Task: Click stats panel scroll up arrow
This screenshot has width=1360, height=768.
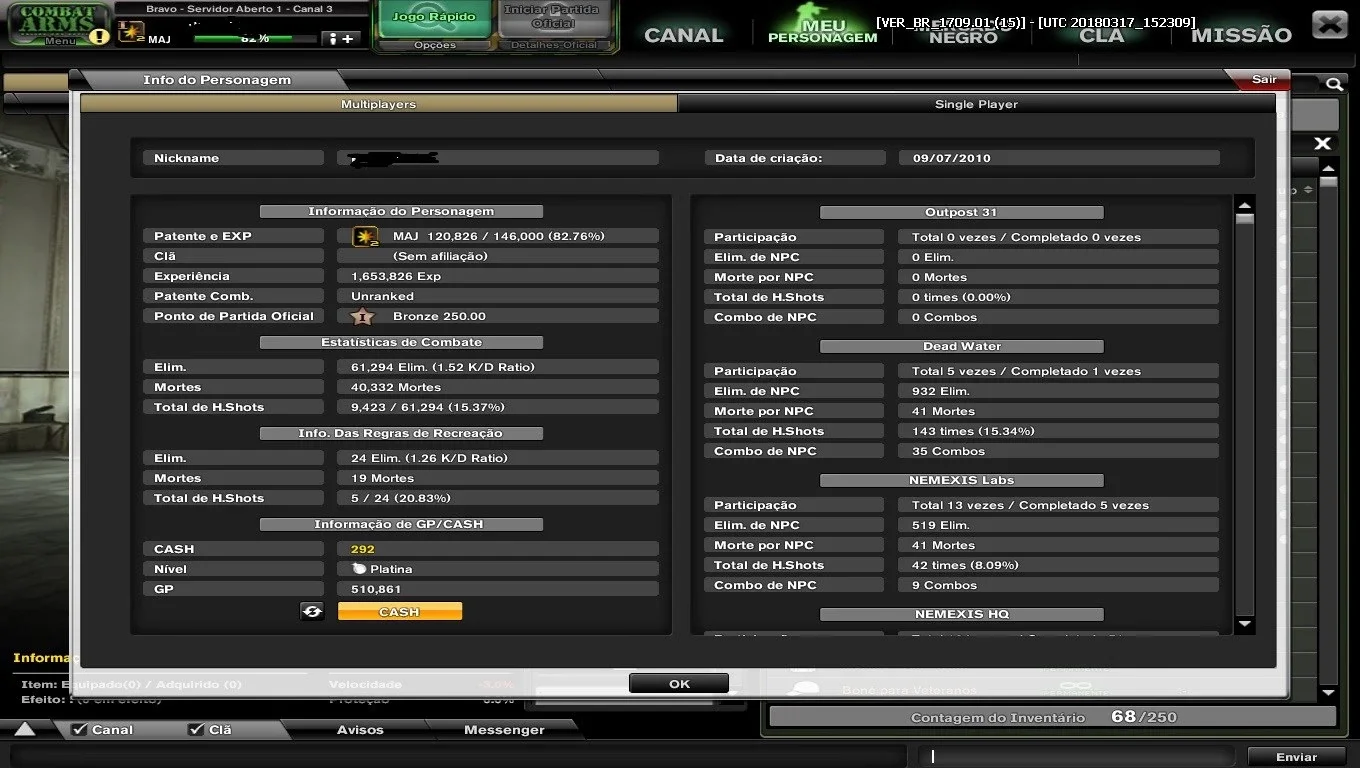Action: [x=1244, y=203]
